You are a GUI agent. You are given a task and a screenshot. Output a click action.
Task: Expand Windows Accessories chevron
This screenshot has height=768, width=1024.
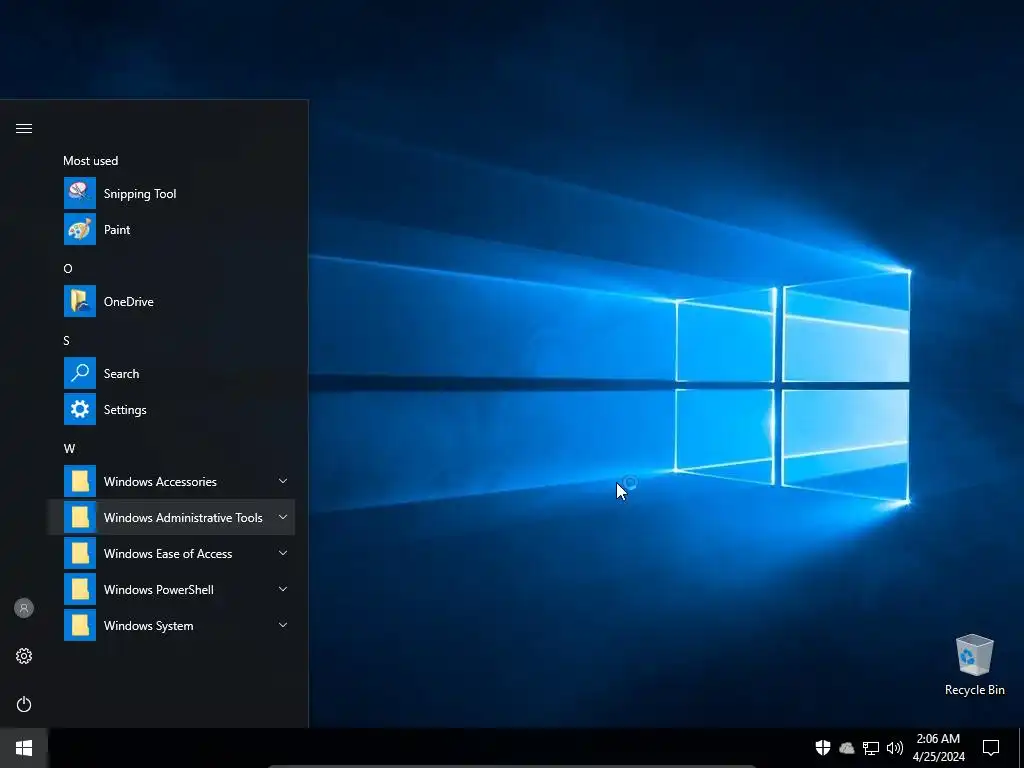283,481
